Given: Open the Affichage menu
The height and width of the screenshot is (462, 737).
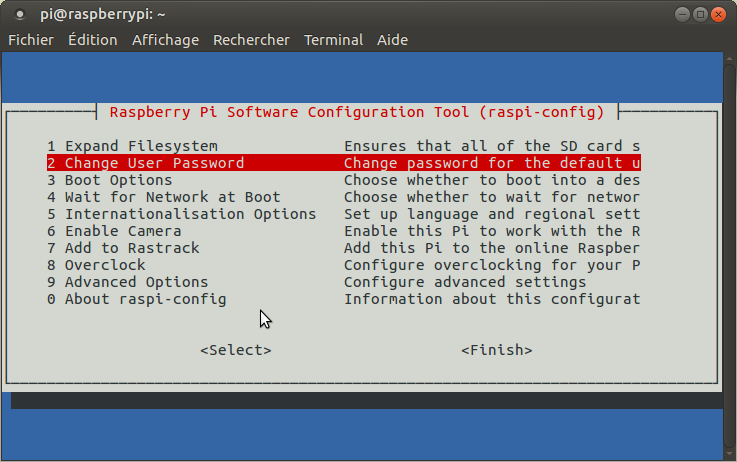Looking at the screenshot, I should point(165,40).
